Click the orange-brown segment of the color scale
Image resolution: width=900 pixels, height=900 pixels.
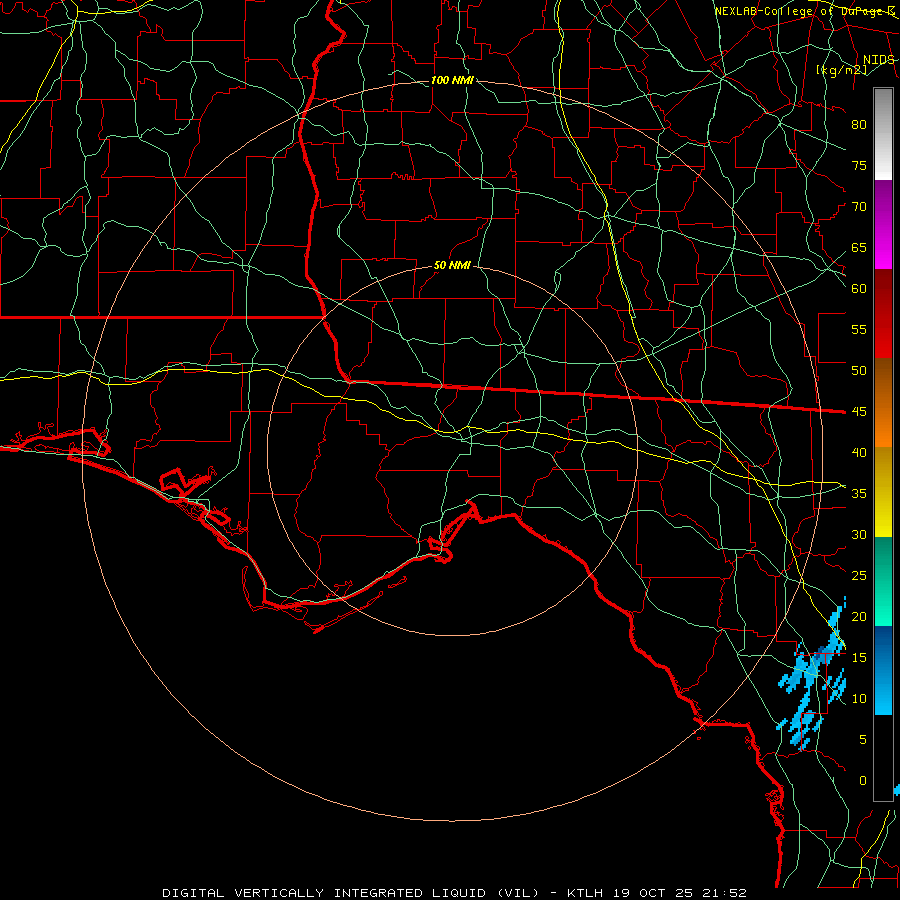[x=883, y=402]
